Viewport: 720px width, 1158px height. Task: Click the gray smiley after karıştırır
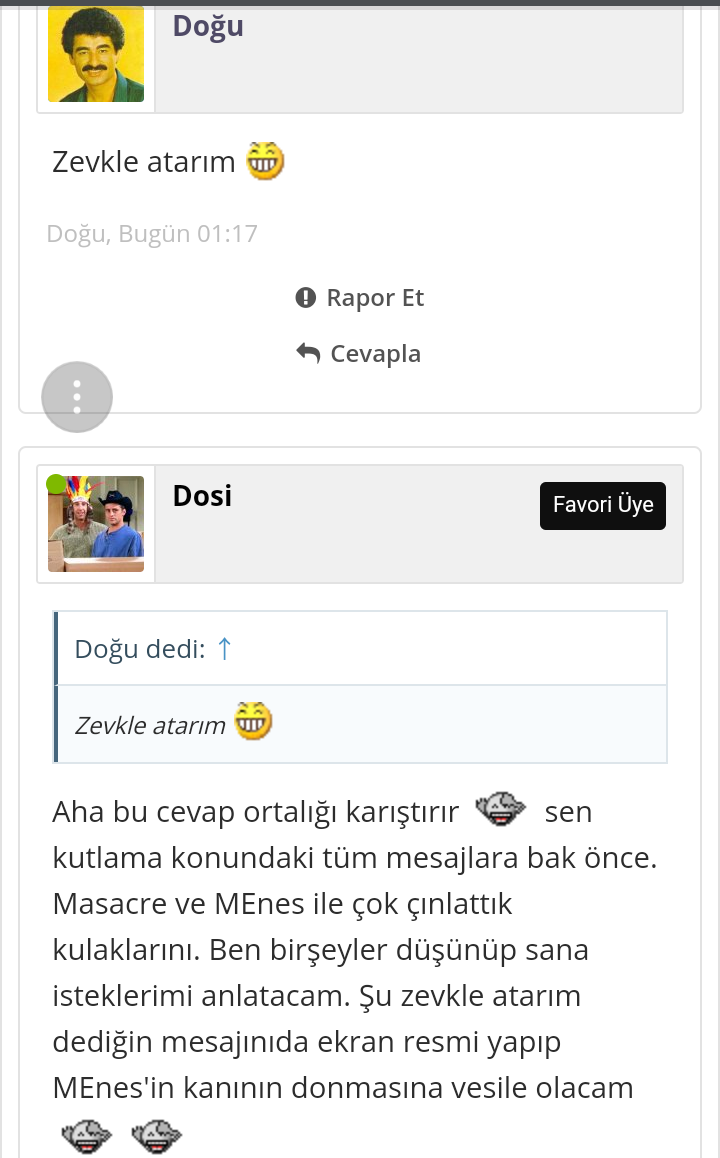tap(500, 810)
